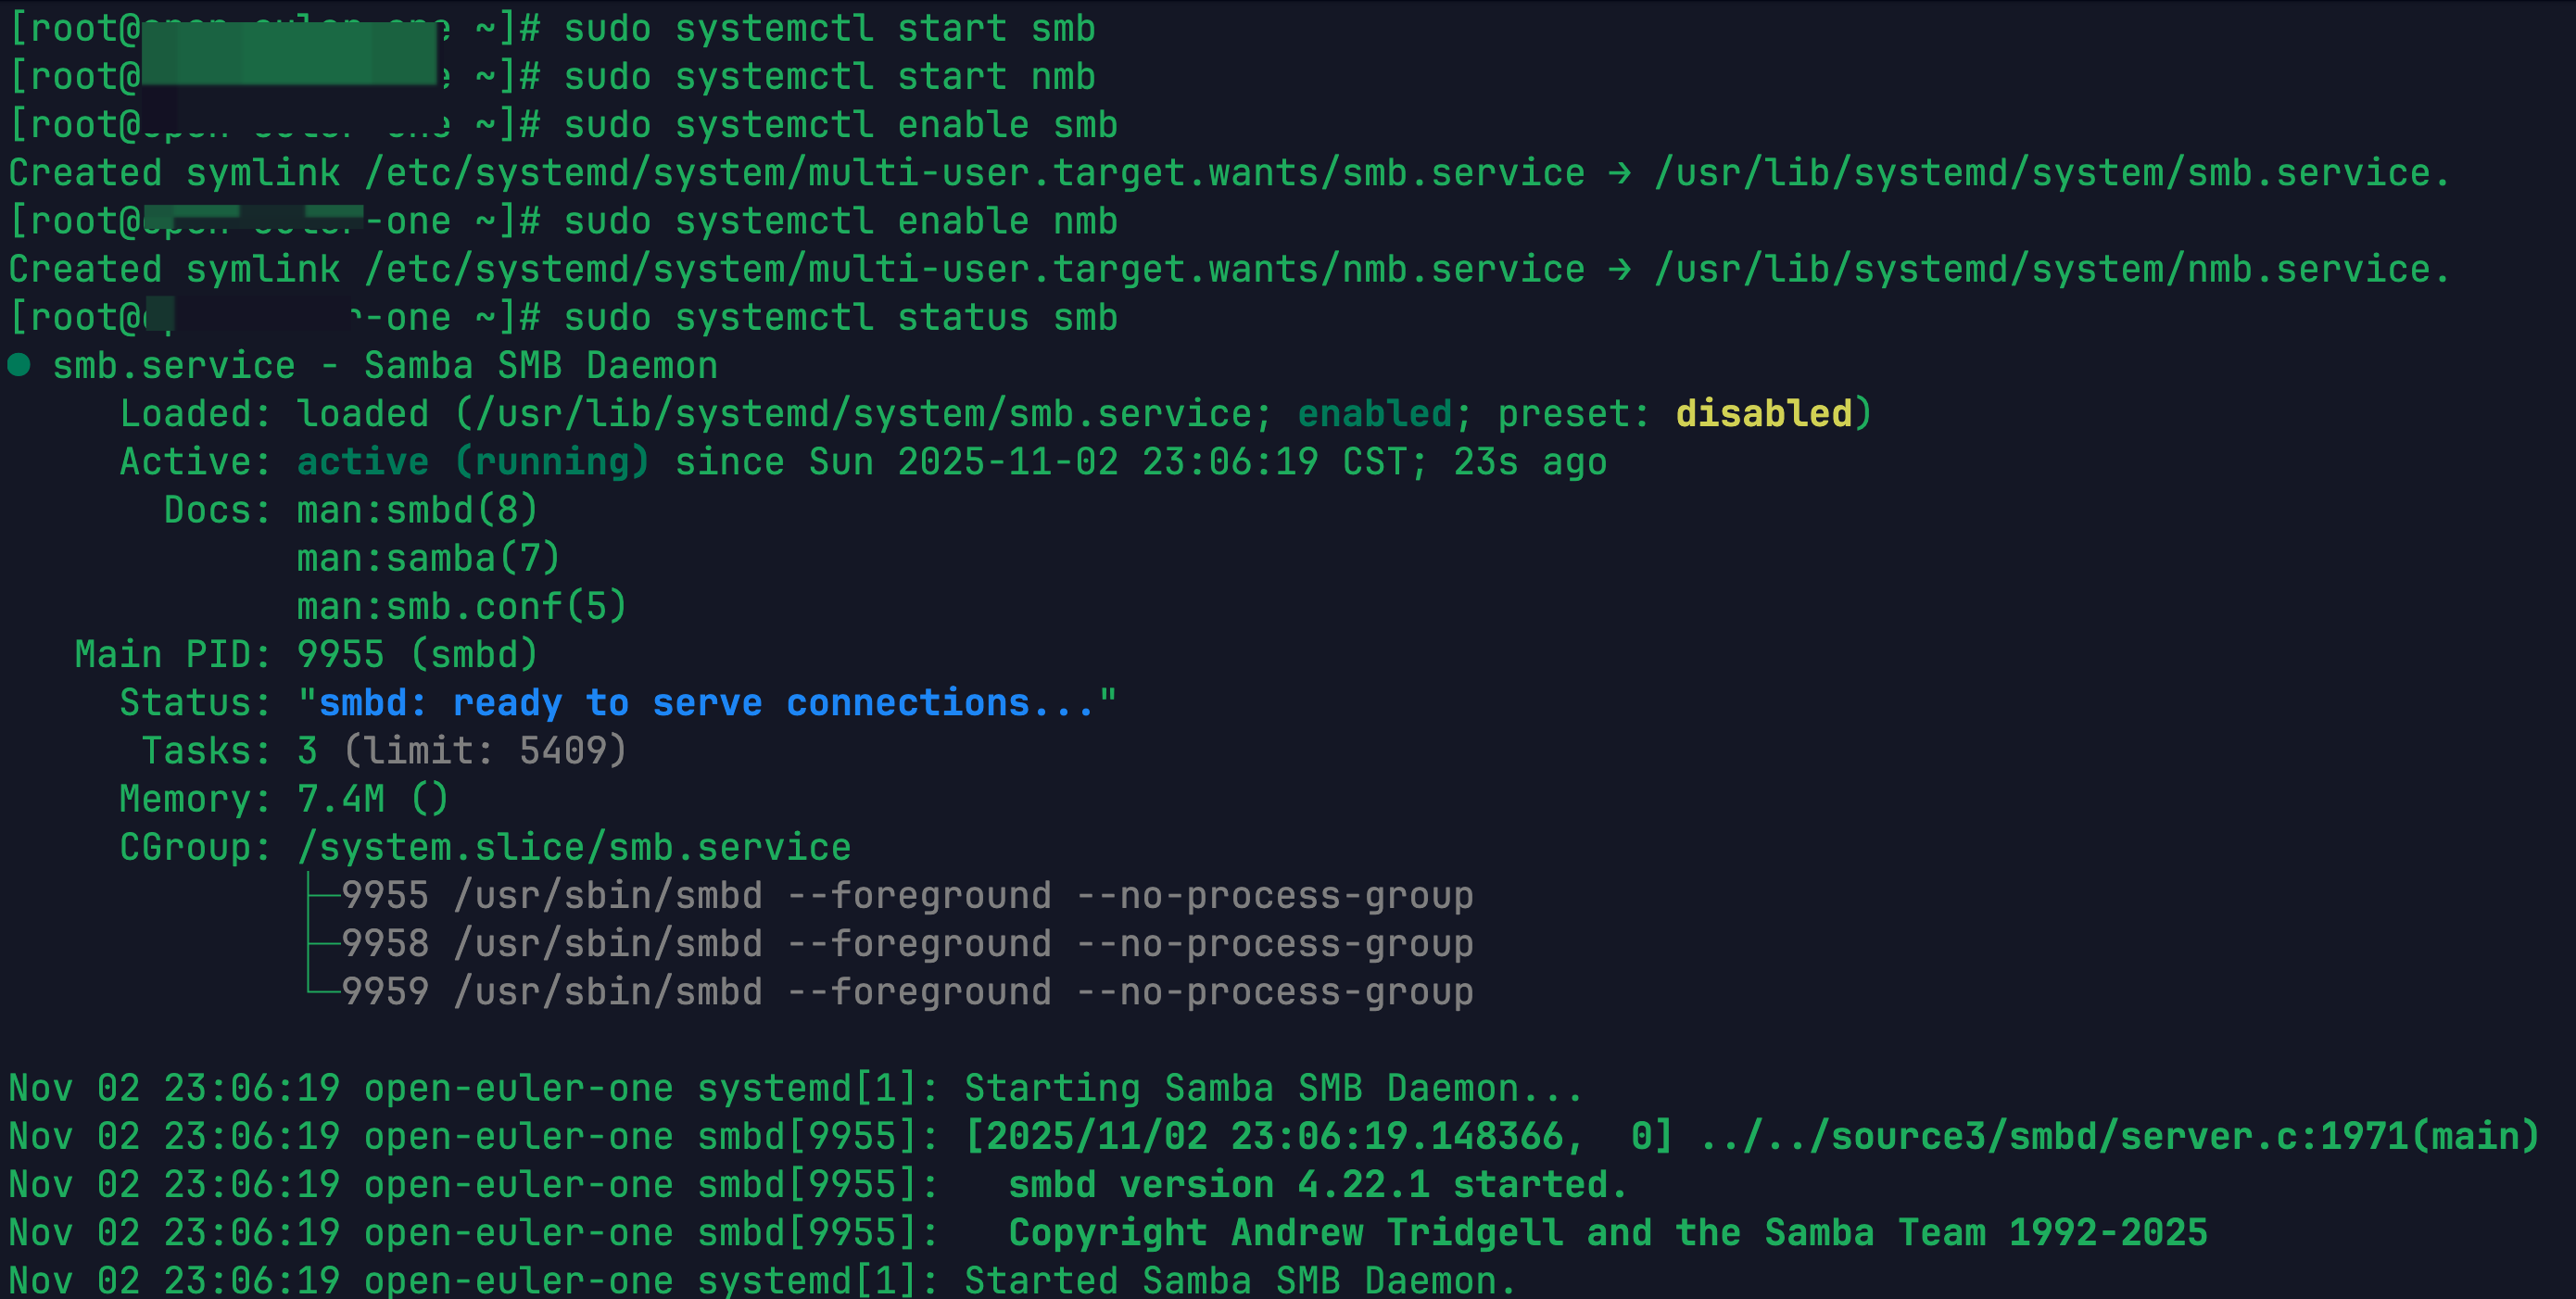Click the Main PID 9955 (smbd) value
Screen dimensions: 2576x1299
click(x=417, y=654)
